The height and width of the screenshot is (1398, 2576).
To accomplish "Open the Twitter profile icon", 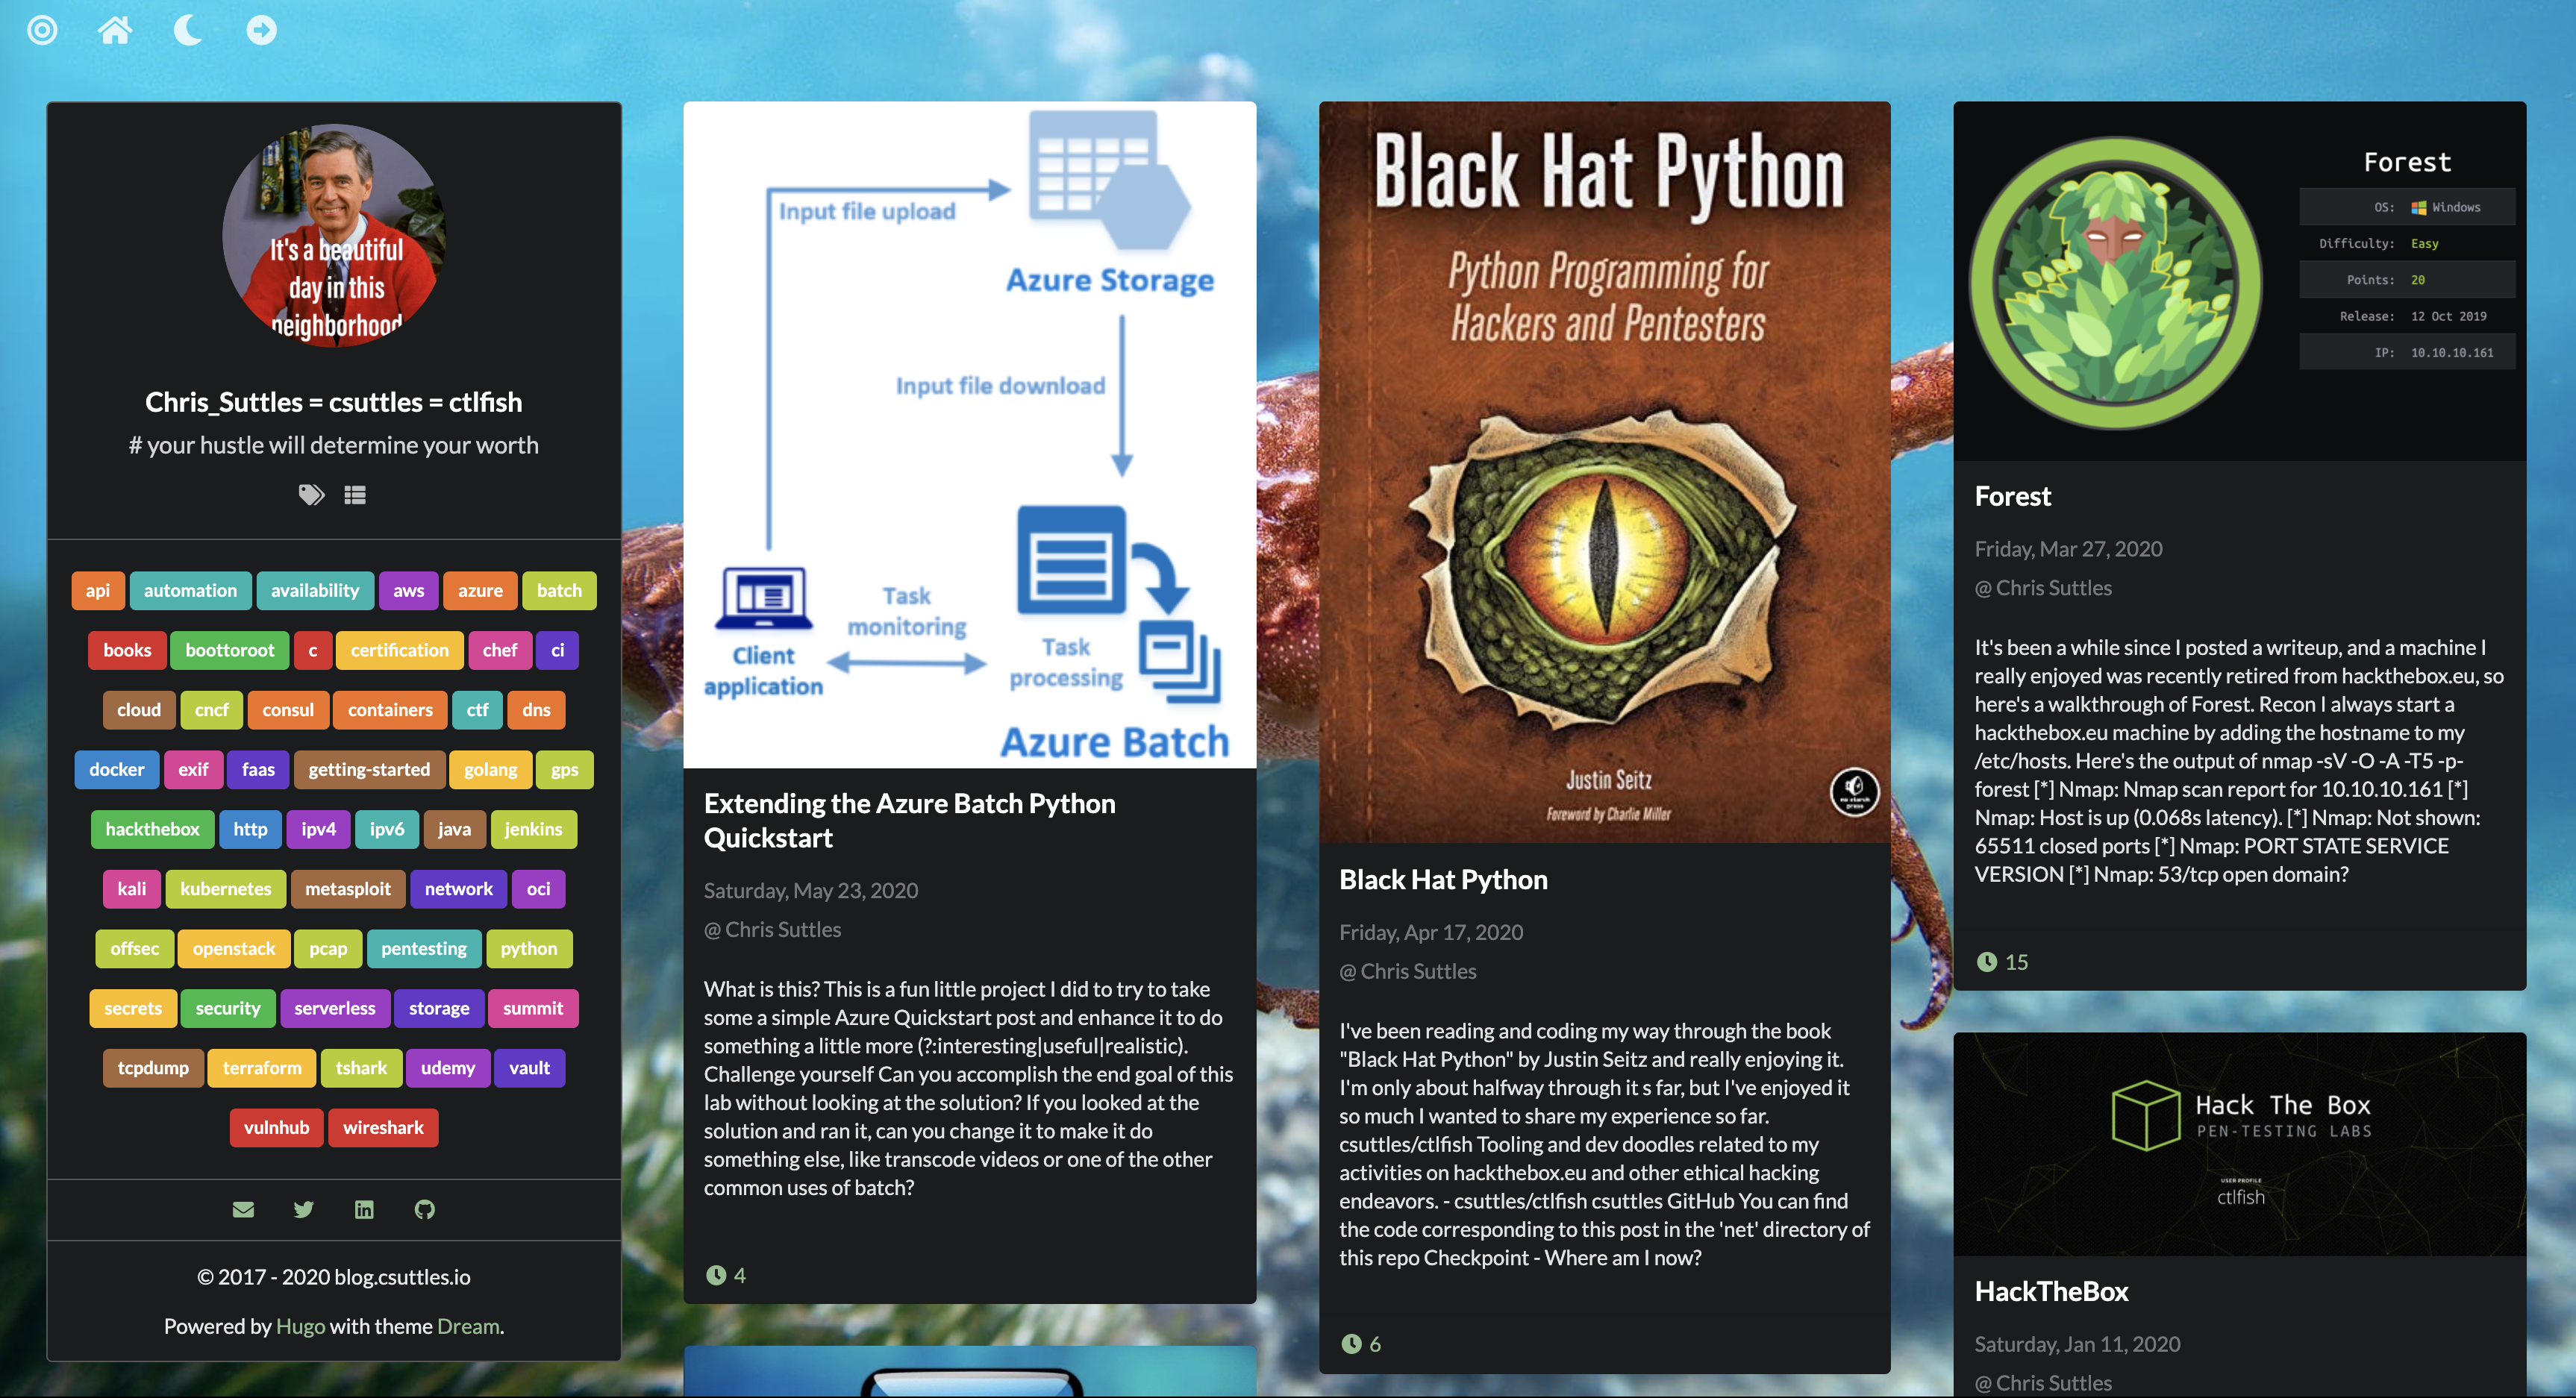I will click(304, 1209).
